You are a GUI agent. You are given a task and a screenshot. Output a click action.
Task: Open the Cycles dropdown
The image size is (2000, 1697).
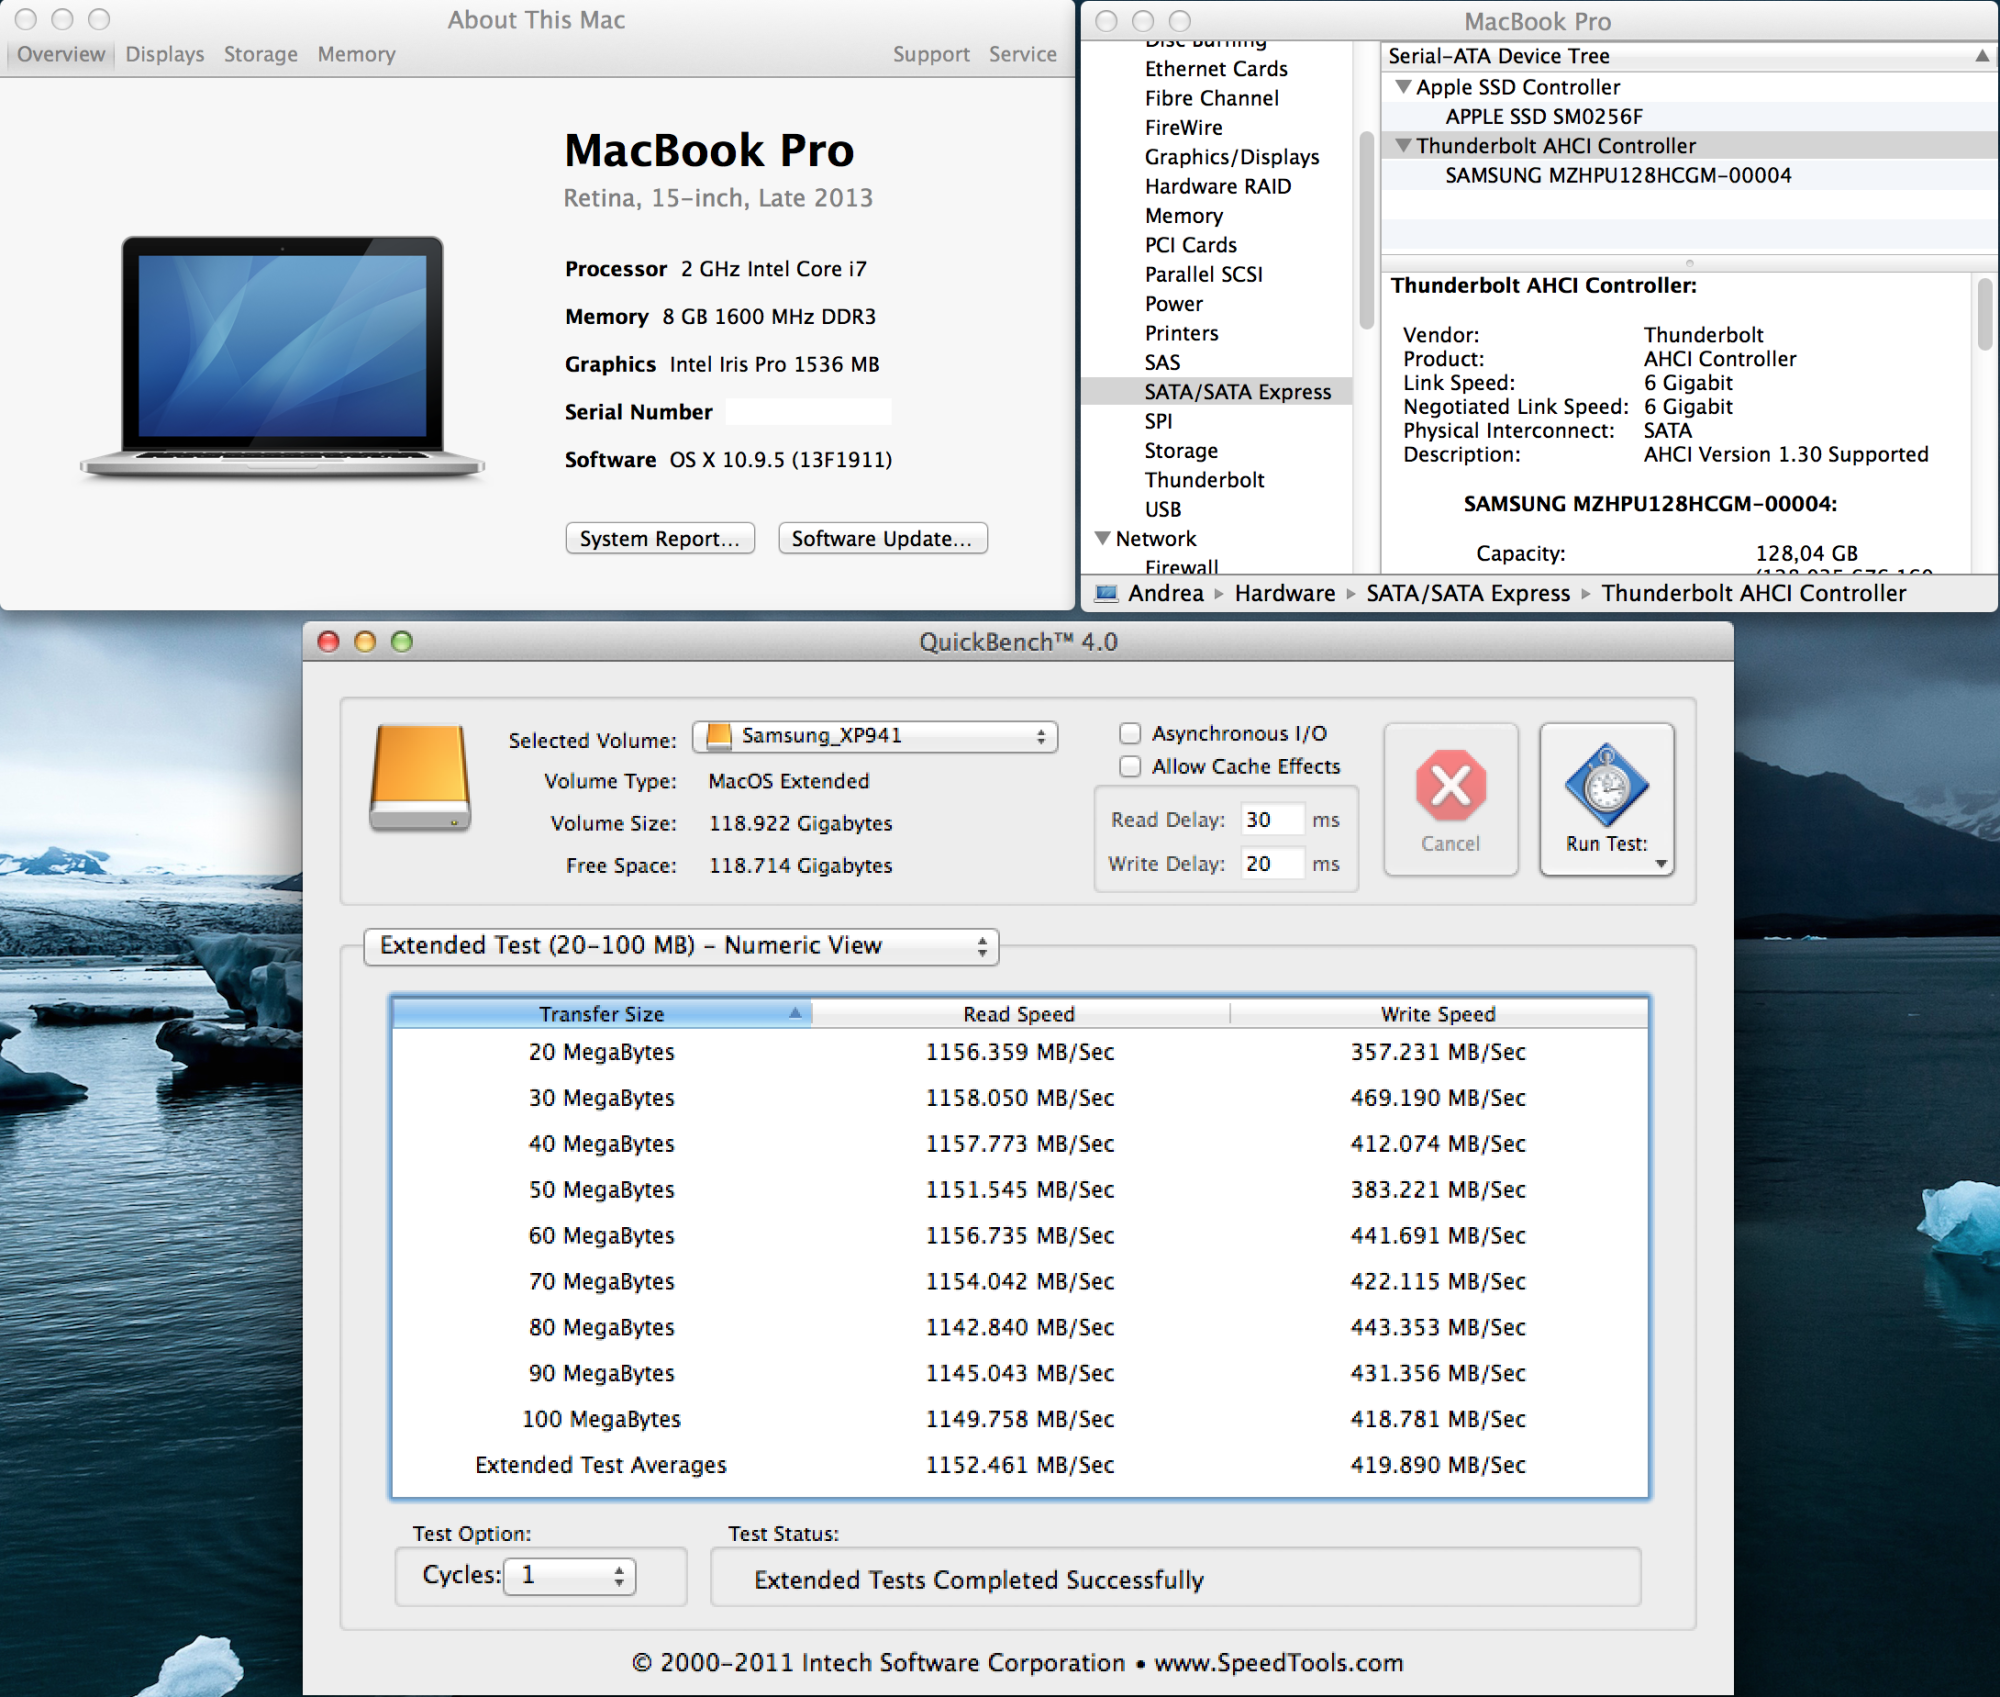click(x=569, y=1576)
